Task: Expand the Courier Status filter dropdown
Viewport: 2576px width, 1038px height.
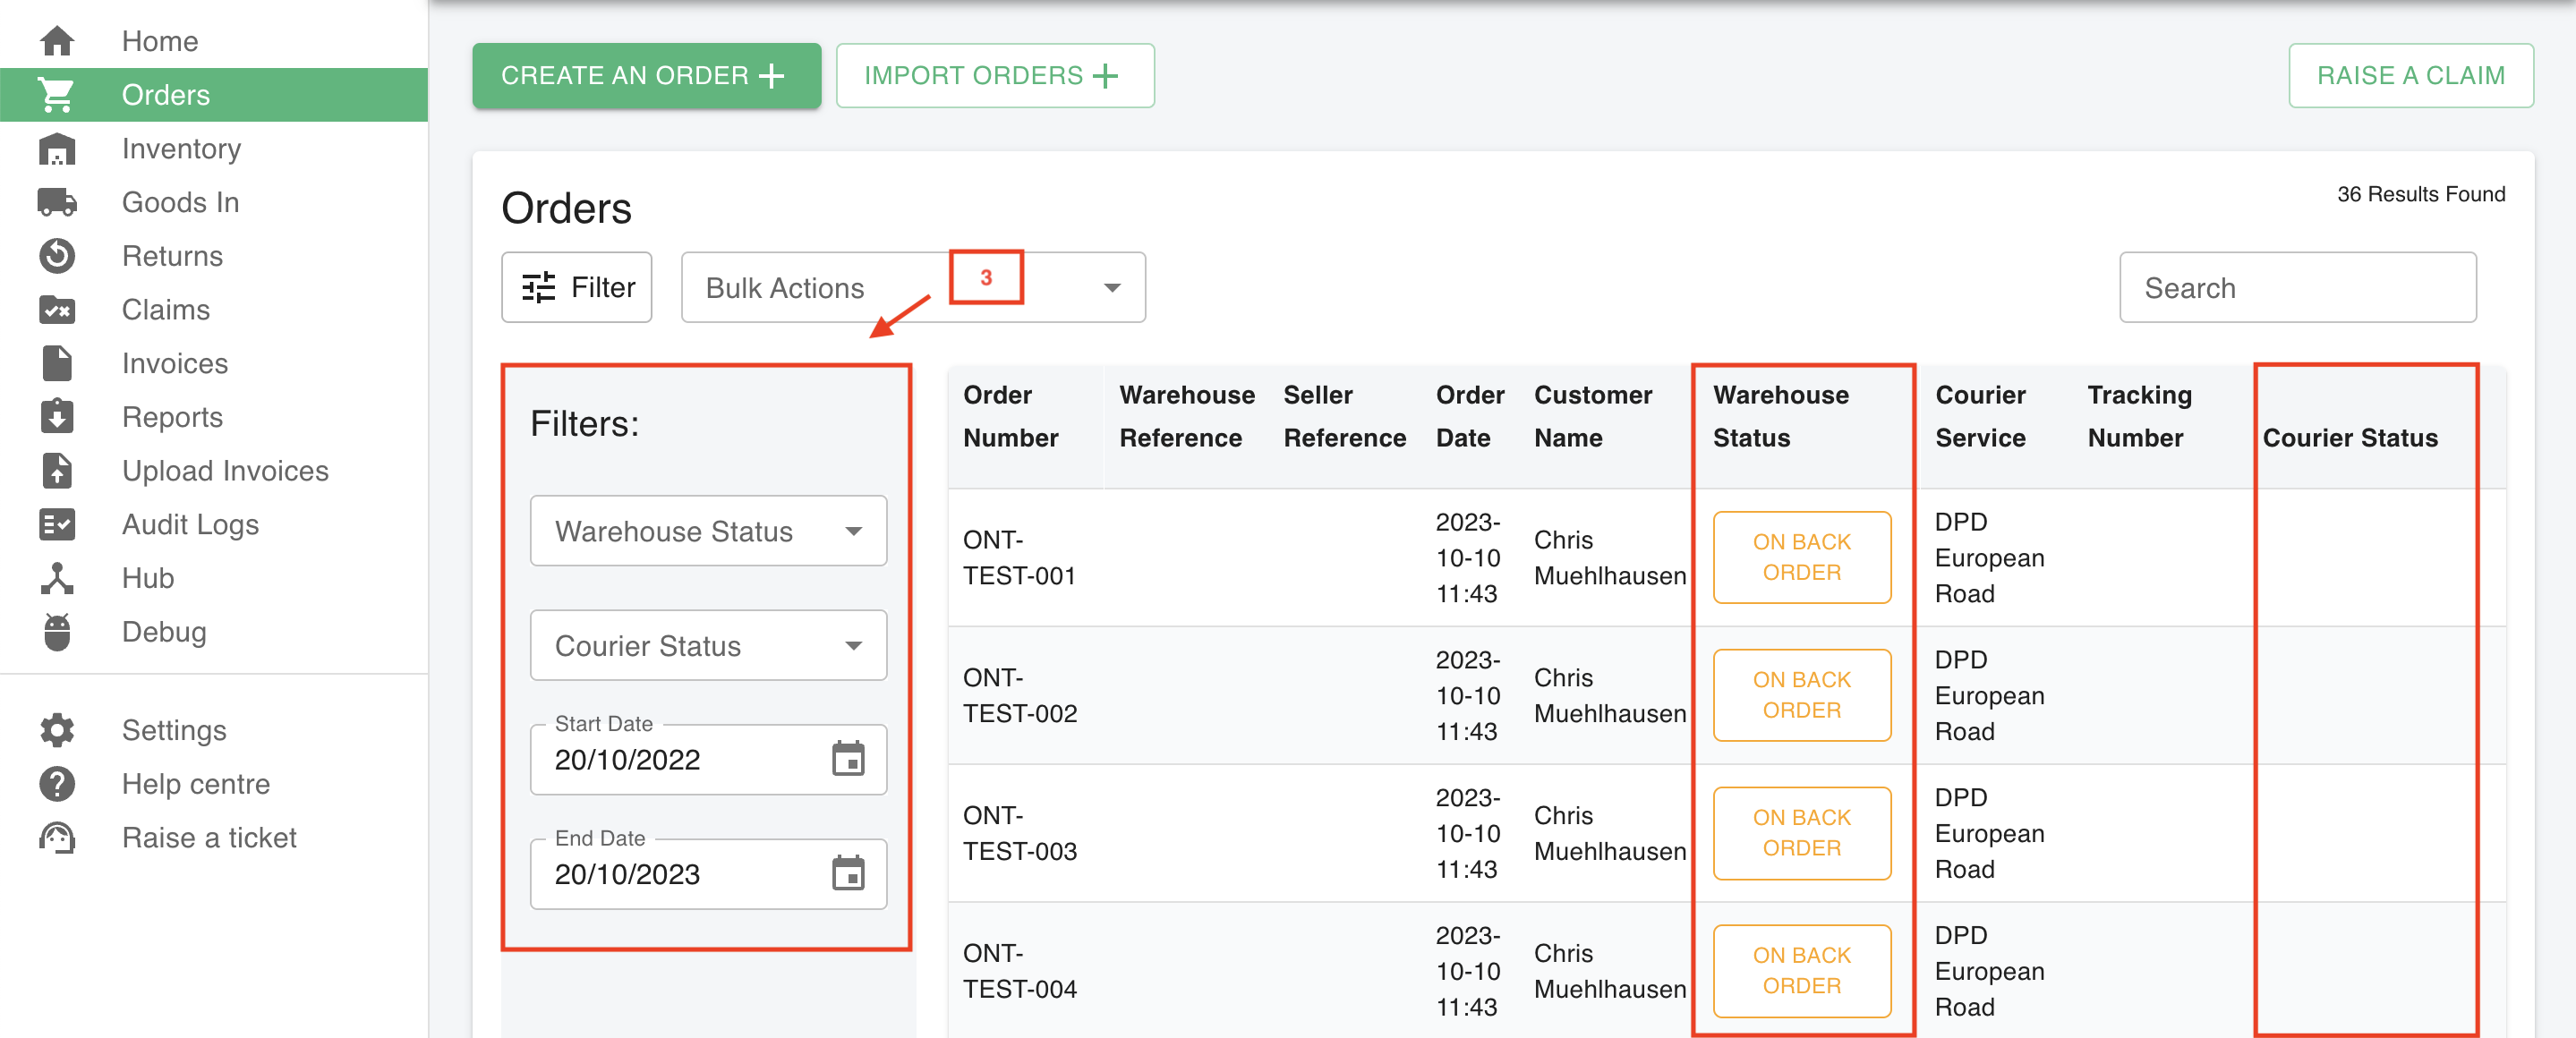Action: point(708,645)
